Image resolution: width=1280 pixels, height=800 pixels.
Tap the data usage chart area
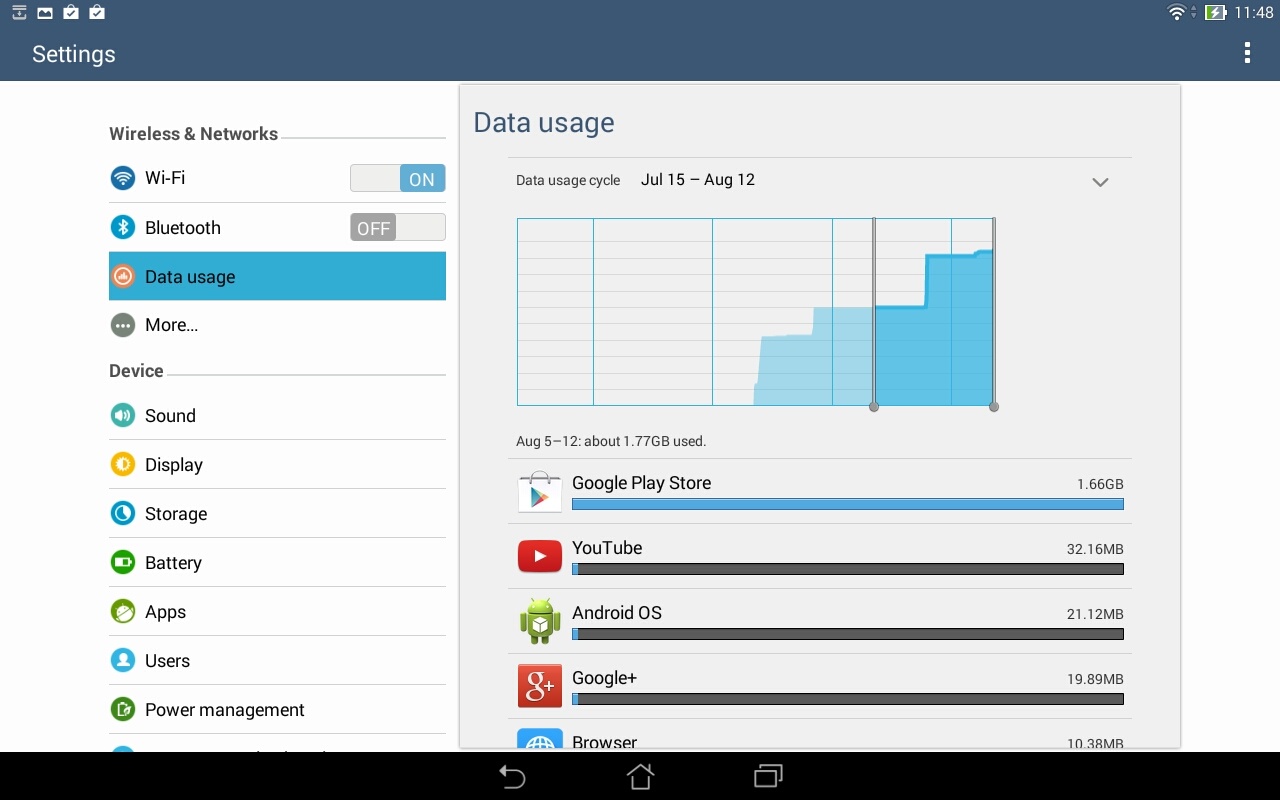(755, 312)
